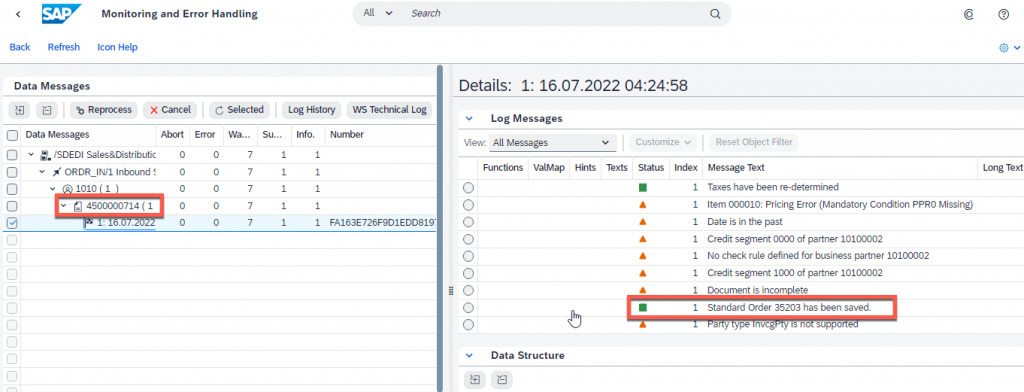
Task: Open the help question mark icon
Action: point(1004,14)
